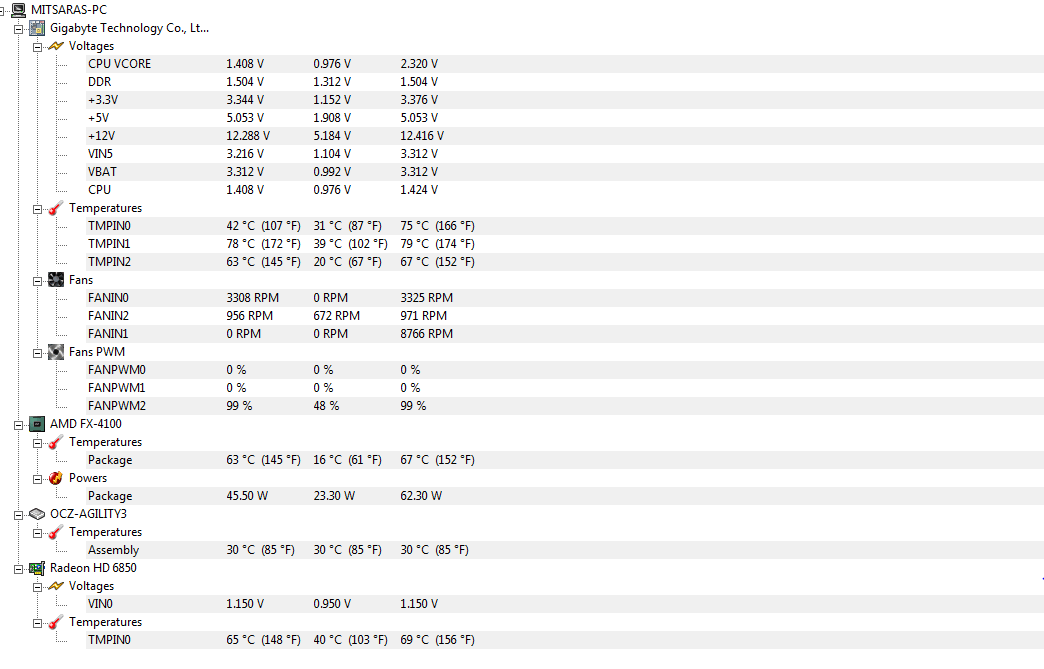Click the Radeon Temperatures thermometer icon

click(x=56, y=622)
